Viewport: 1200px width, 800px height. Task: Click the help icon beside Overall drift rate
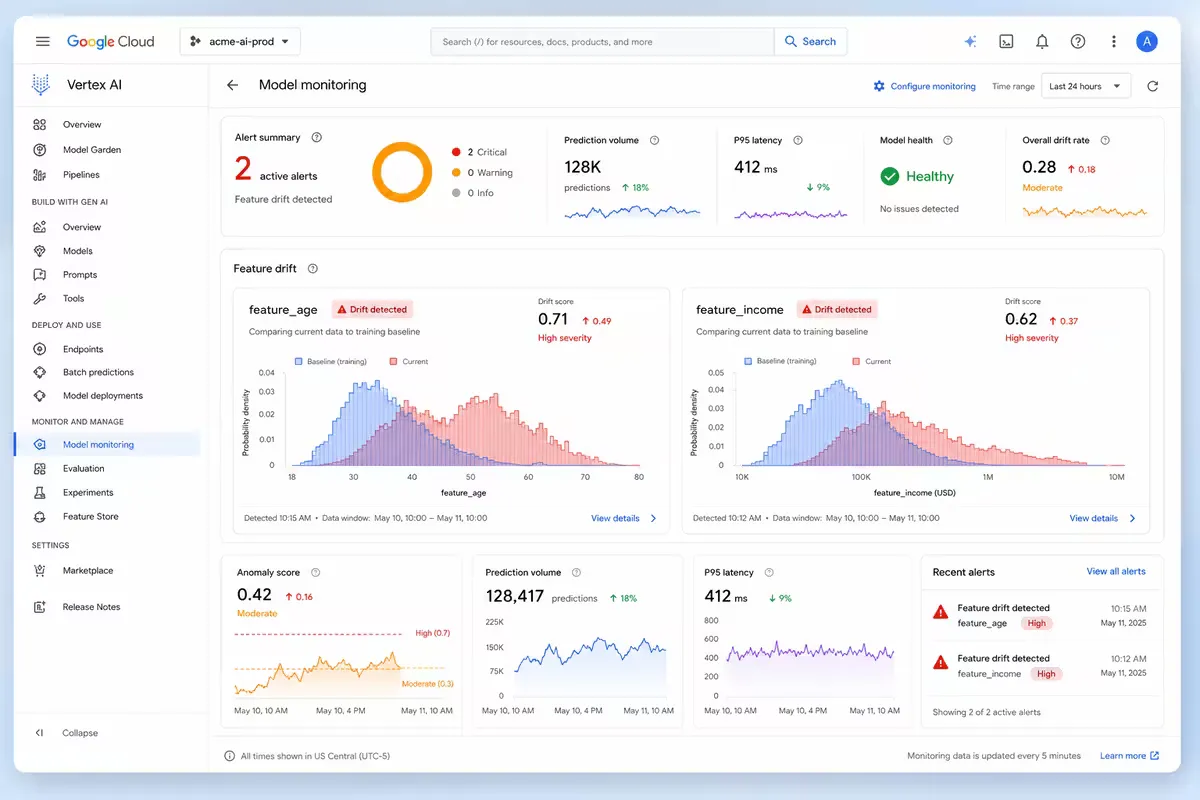point(1105,140)
